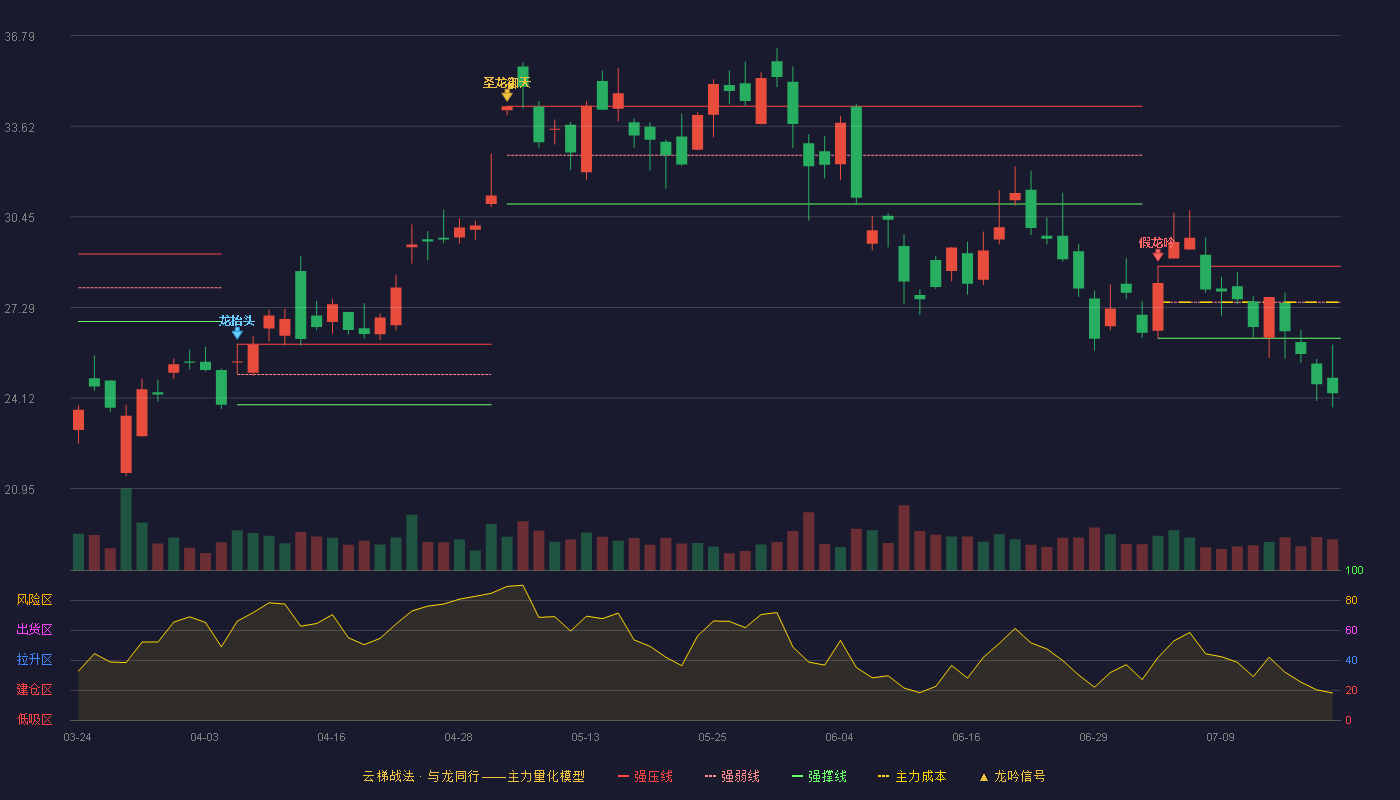Screen dimensions: 1400x800
Task: Click the red 0 indicator scale value
Action: [x=1348, y=720]
